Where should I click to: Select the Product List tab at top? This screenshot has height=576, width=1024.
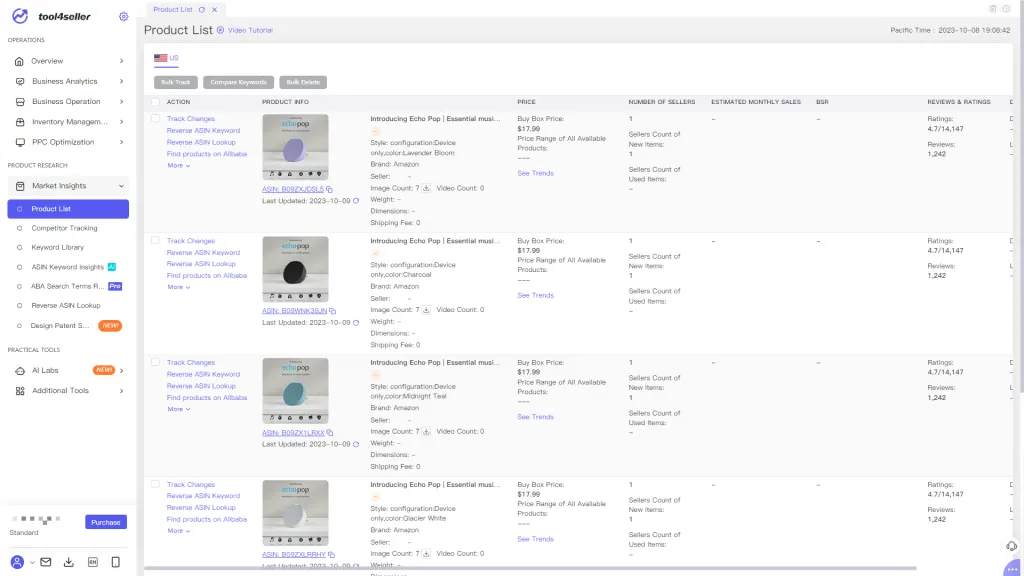click(x=175, y=8)
